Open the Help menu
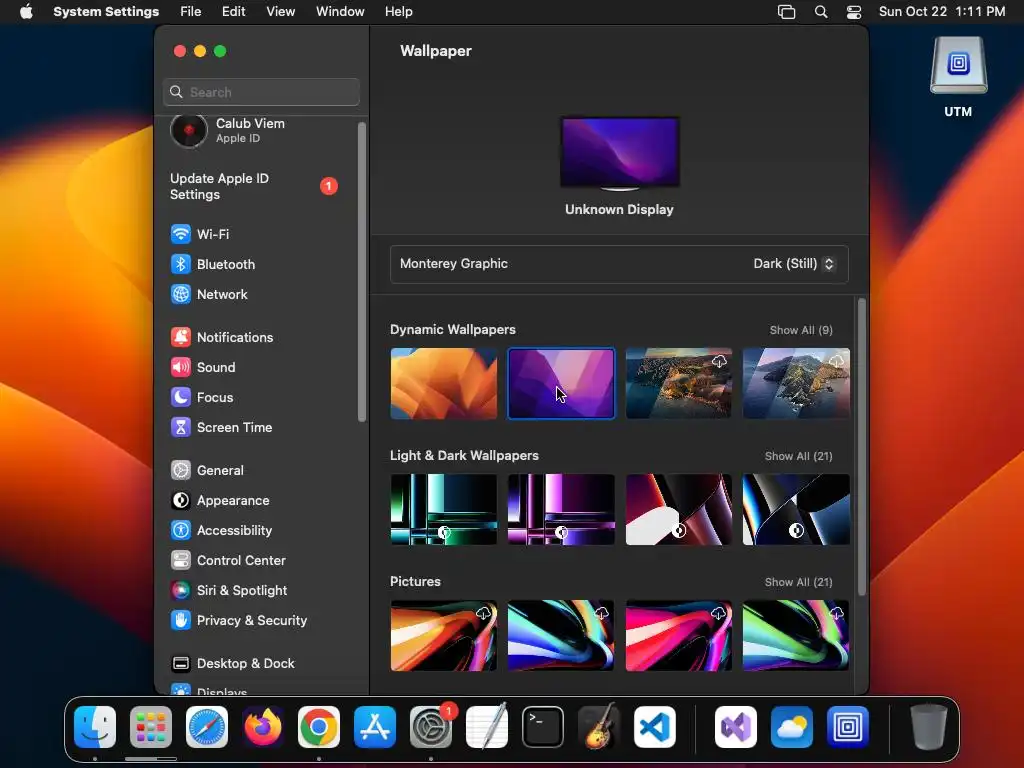This screenshot has height=768, width=1024. click(x=398, y=12)
